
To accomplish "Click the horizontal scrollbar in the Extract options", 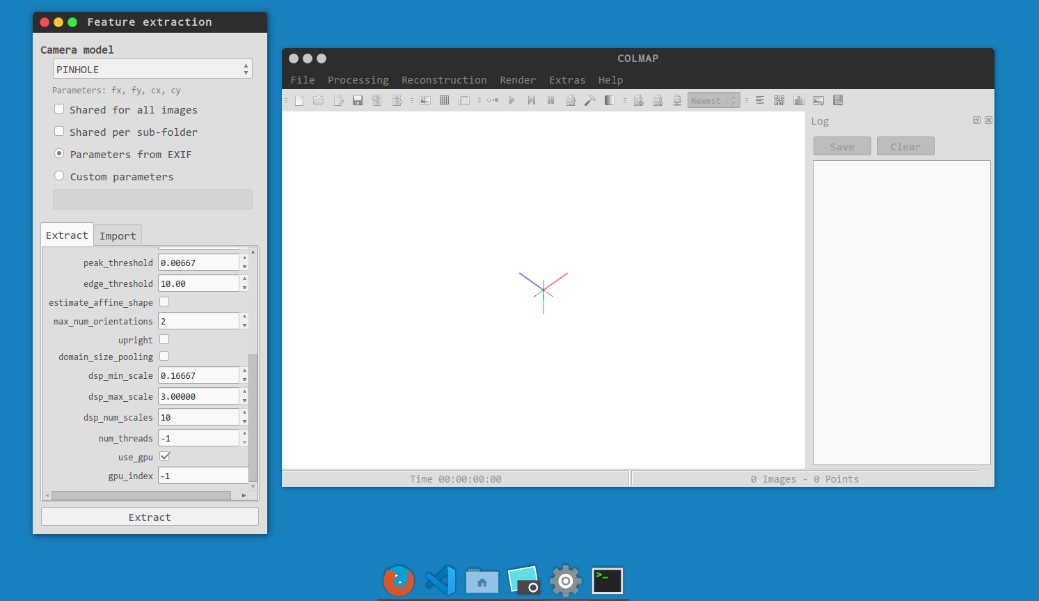I will pyautogui.click(x=141, y=496).
